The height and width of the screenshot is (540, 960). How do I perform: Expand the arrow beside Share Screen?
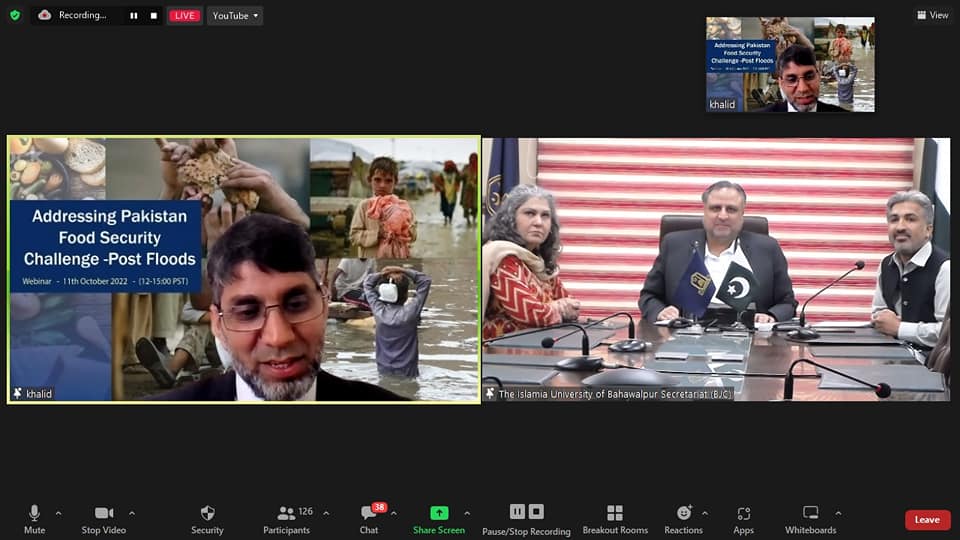(467, 513)
